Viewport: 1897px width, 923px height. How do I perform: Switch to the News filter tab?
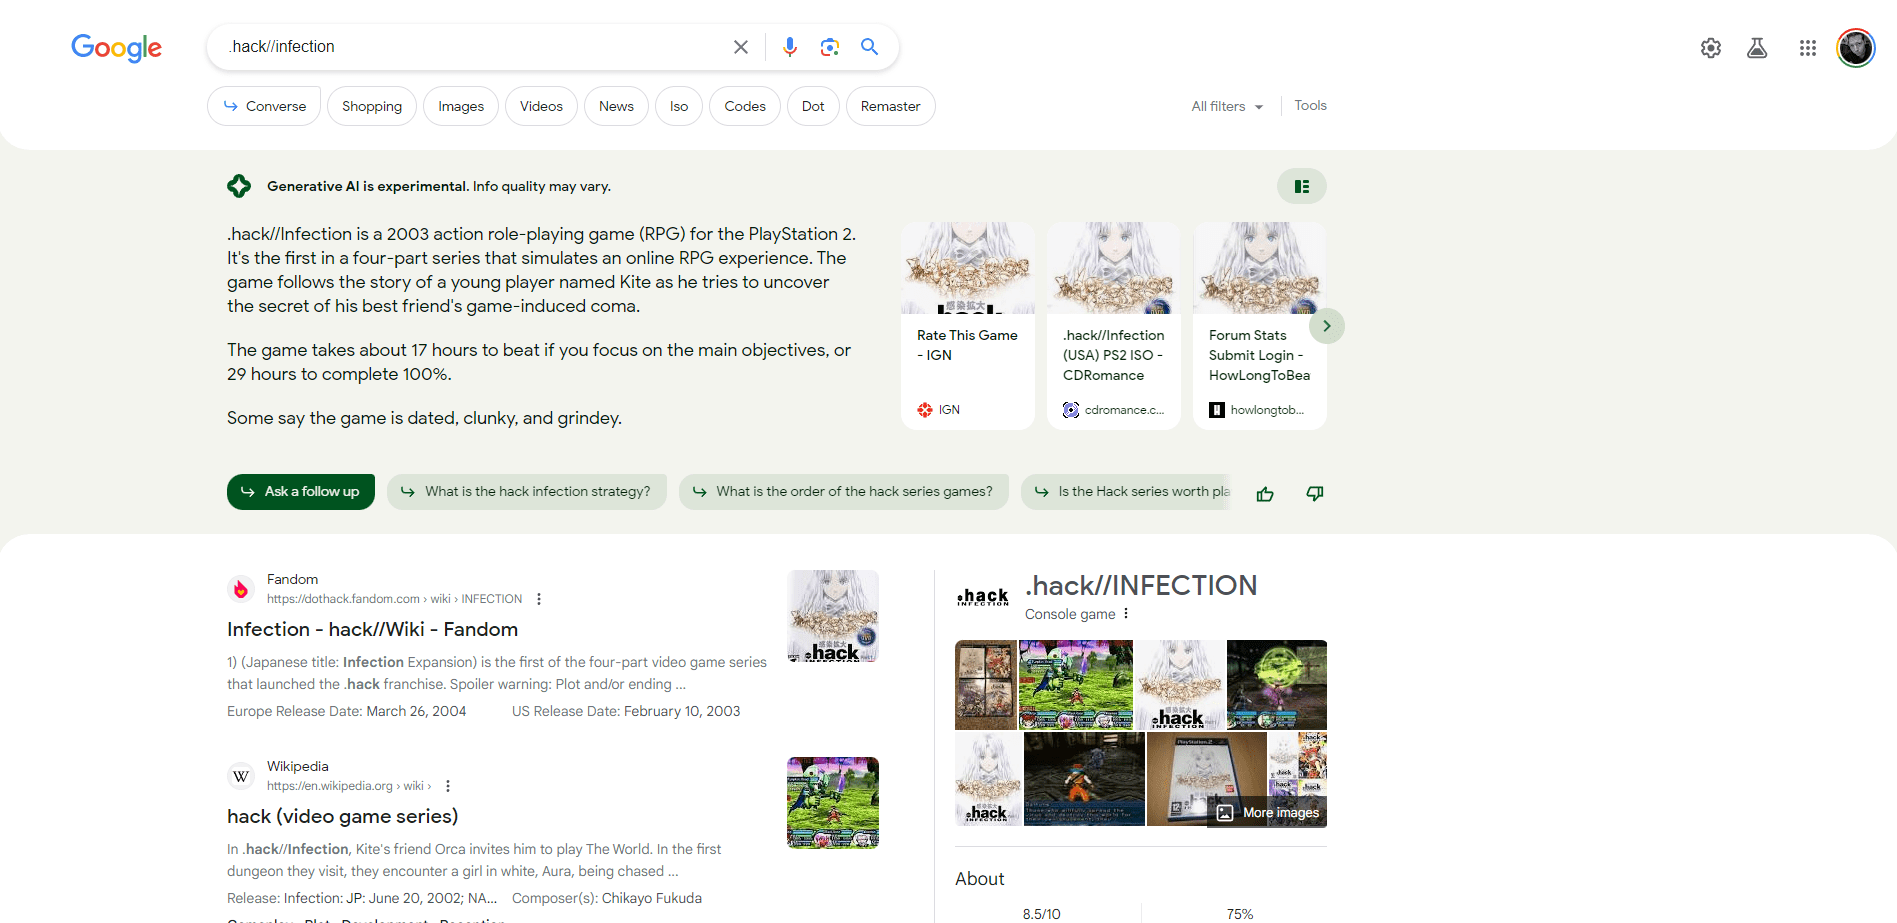pos(616,105)
